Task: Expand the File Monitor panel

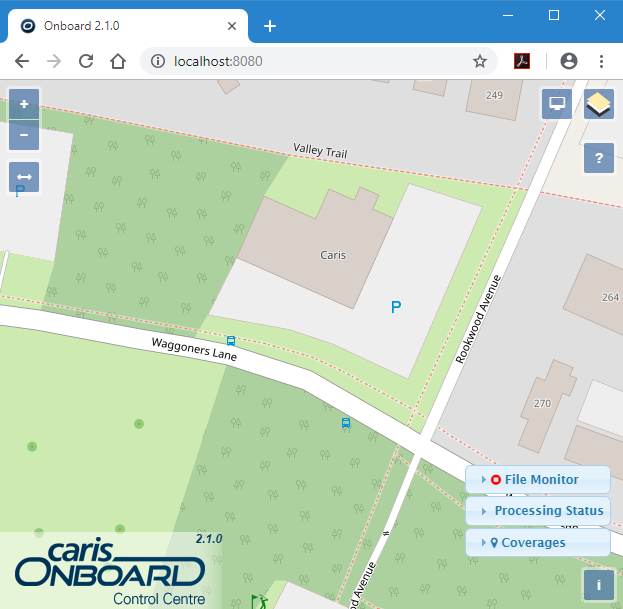Action: tap(538, 480)
